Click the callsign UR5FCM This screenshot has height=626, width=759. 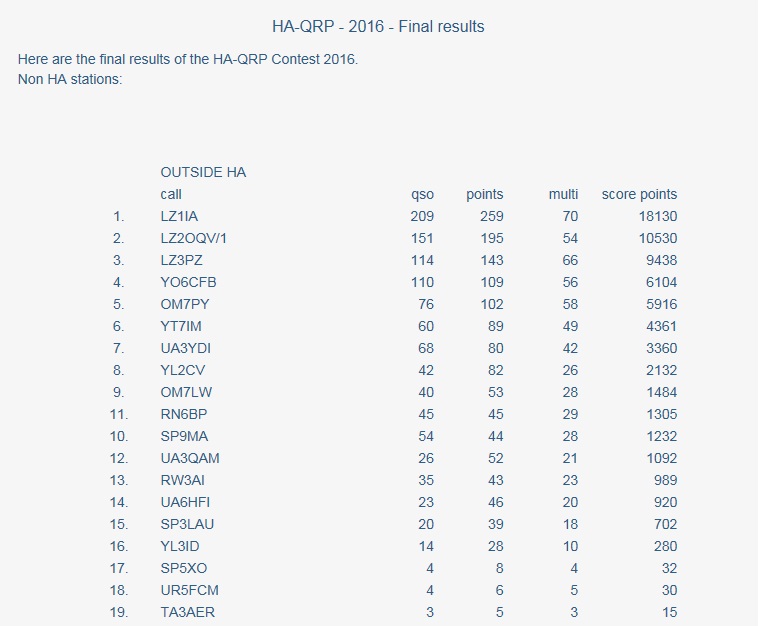coord(188,590)
